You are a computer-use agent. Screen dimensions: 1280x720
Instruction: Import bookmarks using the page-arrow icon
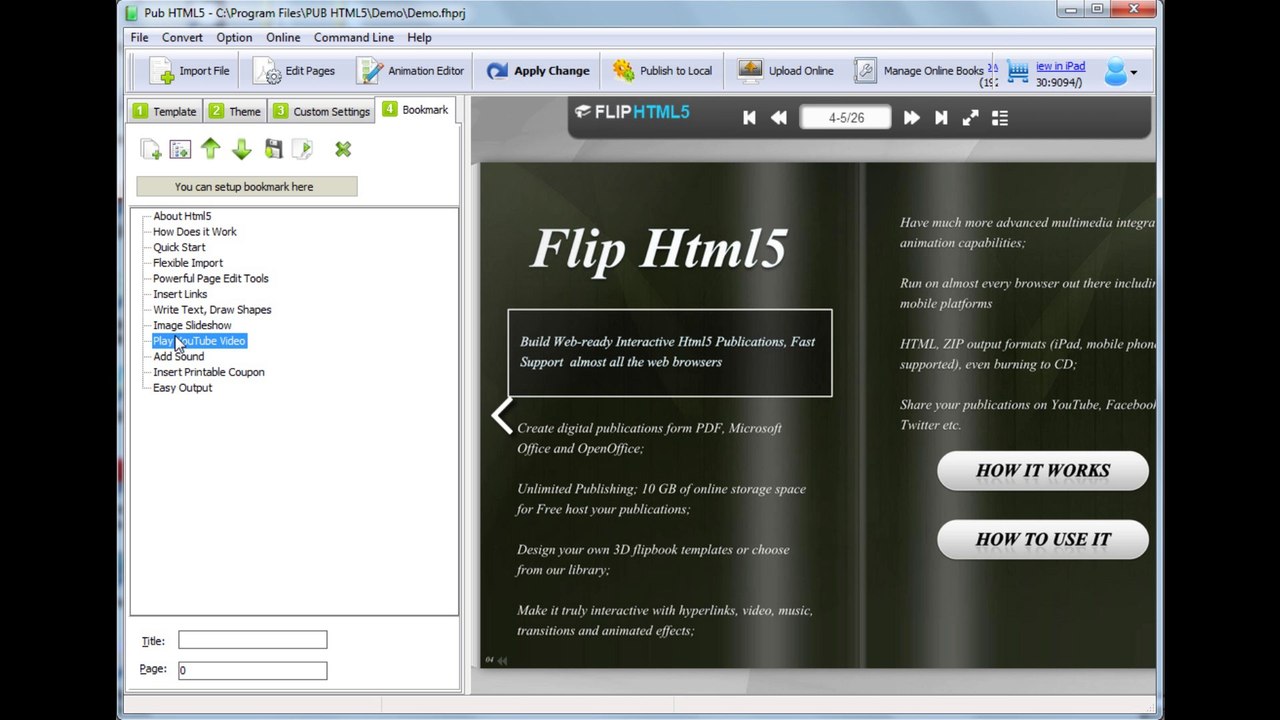tap(302, 149)
